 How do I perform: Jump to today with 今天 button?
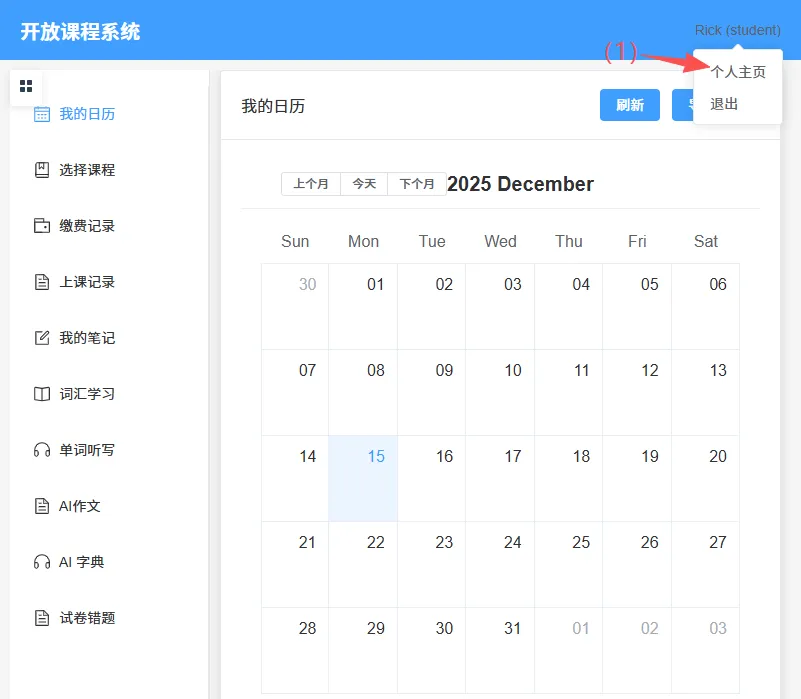coord(364,184)
